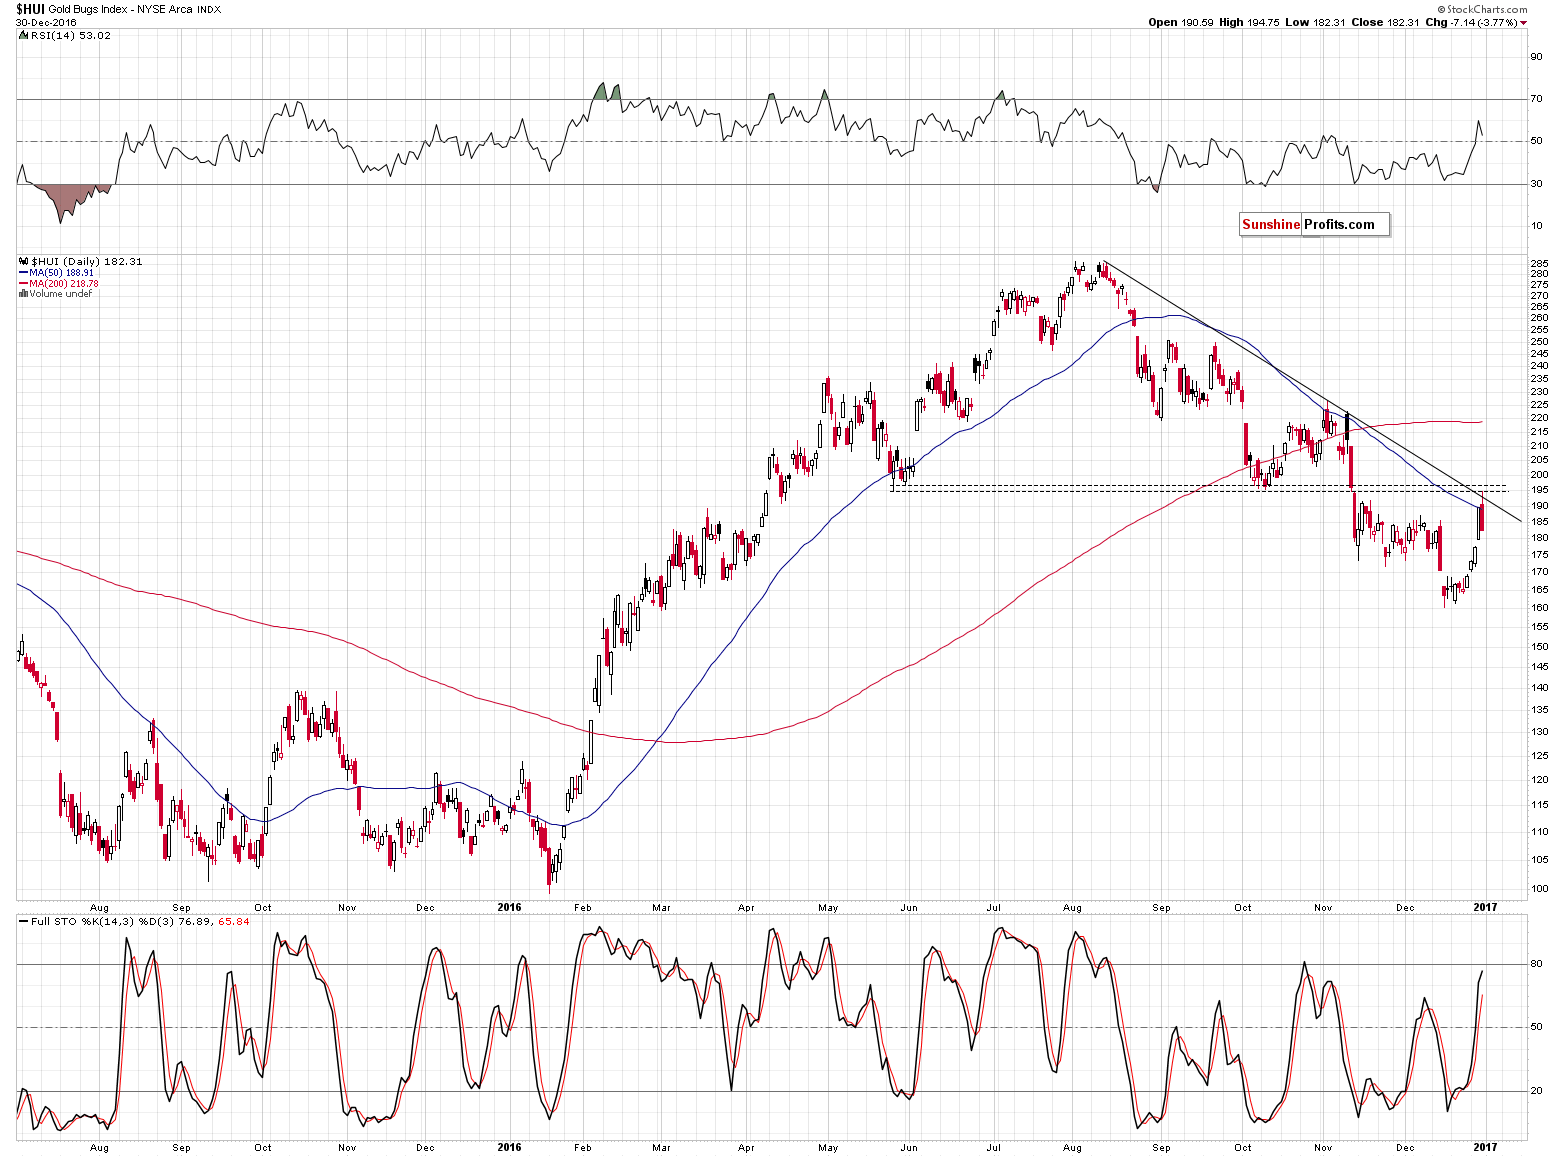Click the Jun label below the stochastic panel
Viewport: 1565px width, 1157px height.
[x=909, y=1147]
